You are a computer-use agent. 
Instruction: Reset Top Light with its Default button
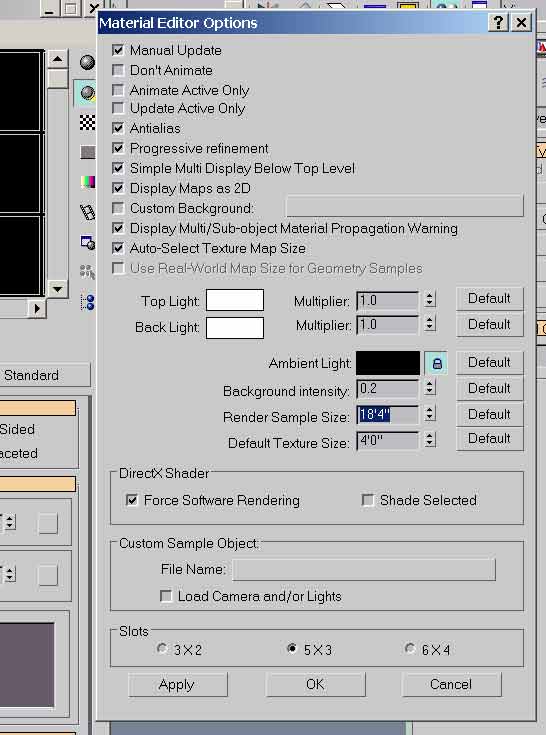coord(489,299)
